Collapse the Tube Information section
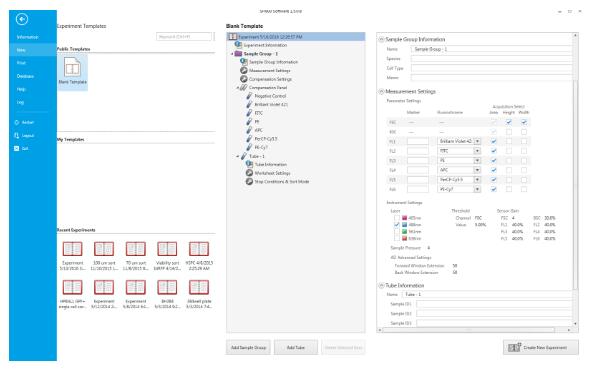This screenshot has height=371, width=601. click(381, 286)
